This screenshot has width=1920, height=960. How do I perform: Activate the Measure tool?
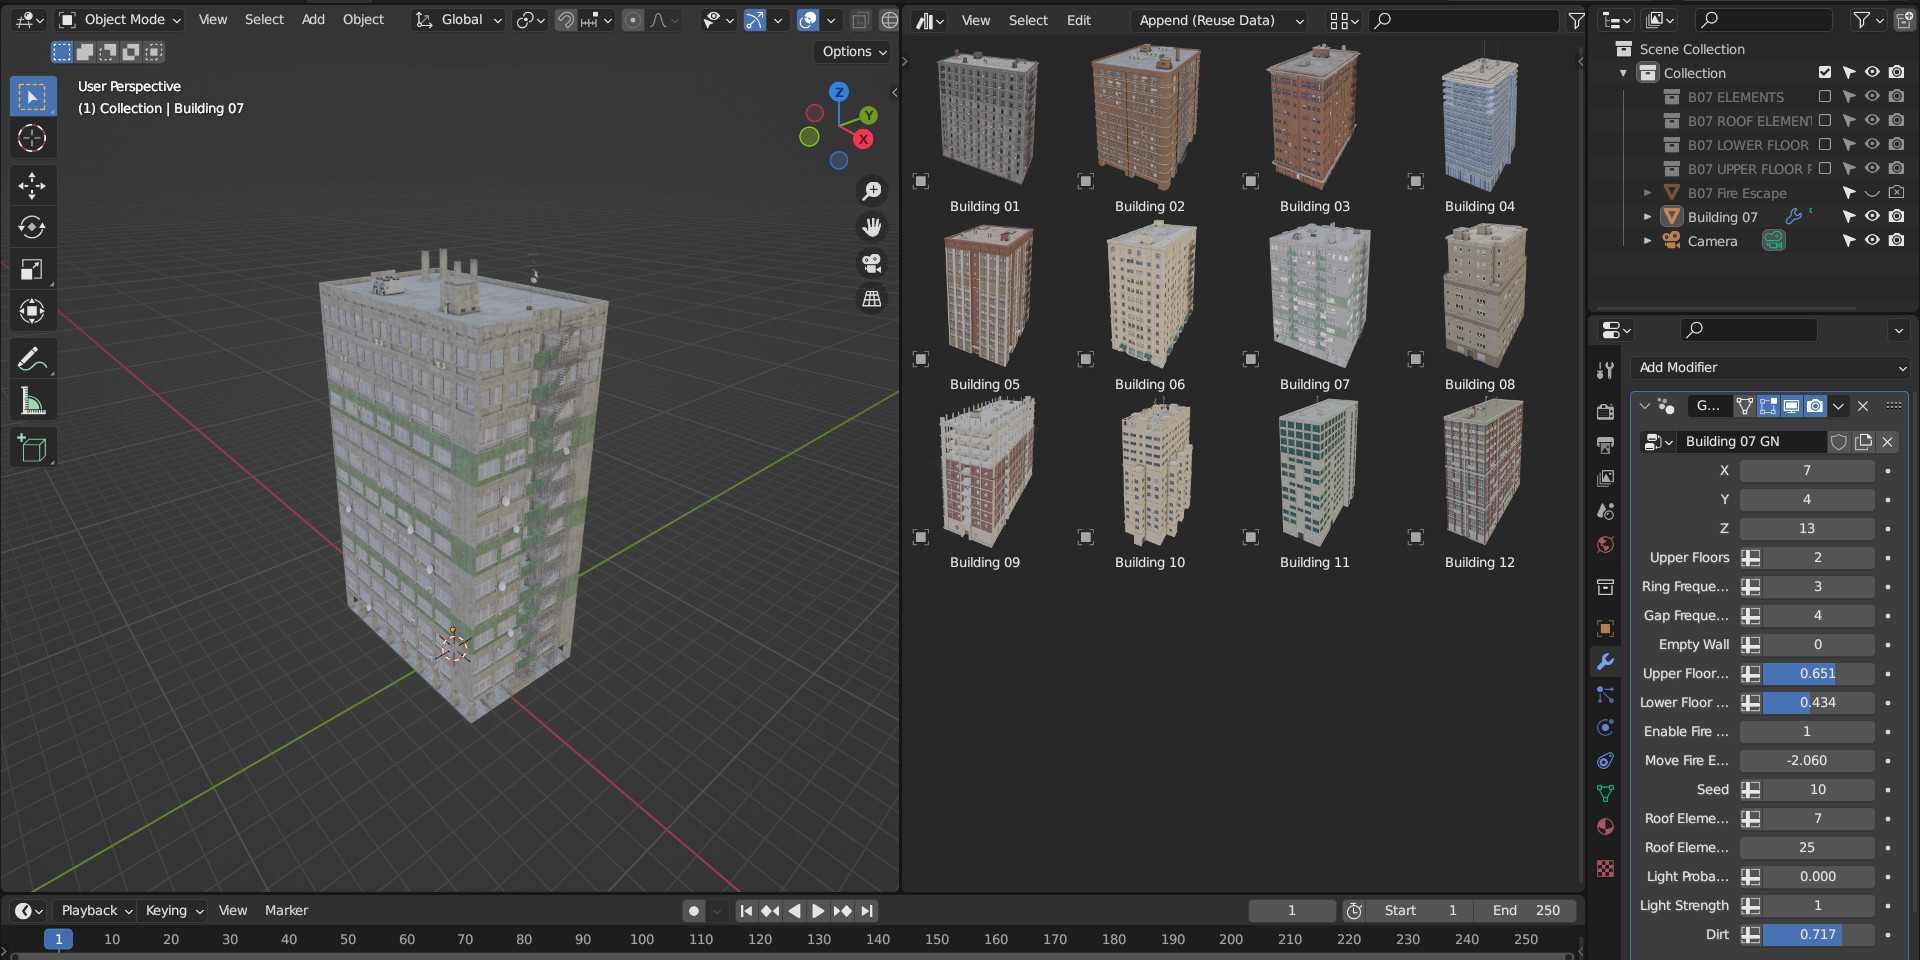(32, 401)
